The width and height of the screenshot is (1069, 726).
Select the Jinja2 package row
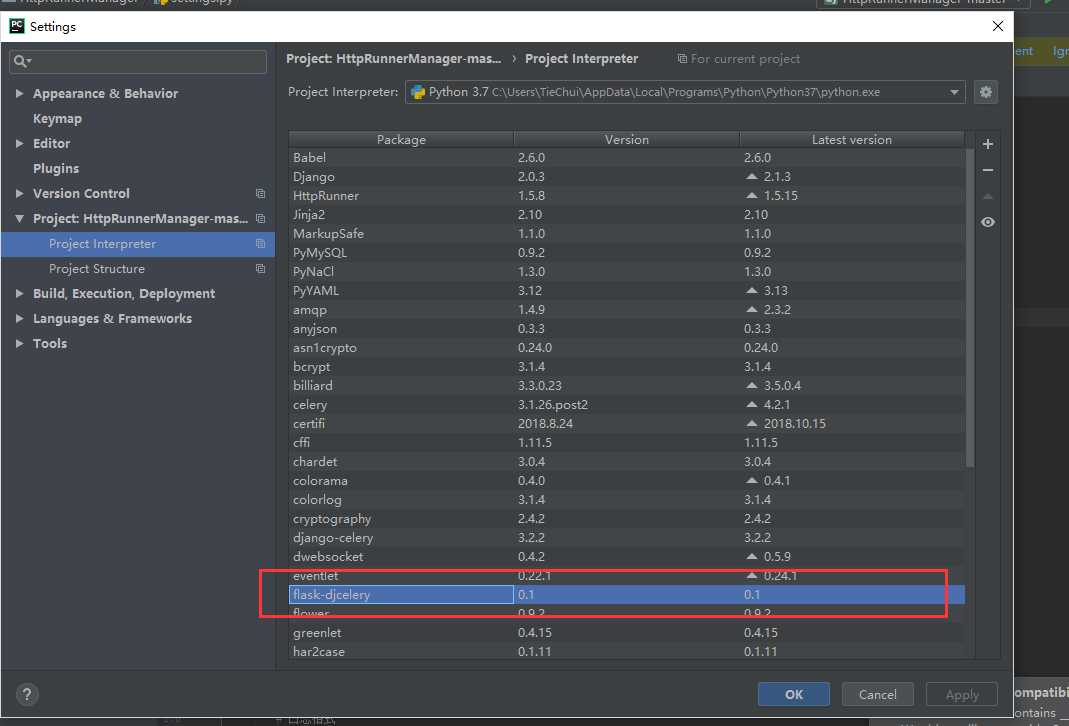coord(627,214)
